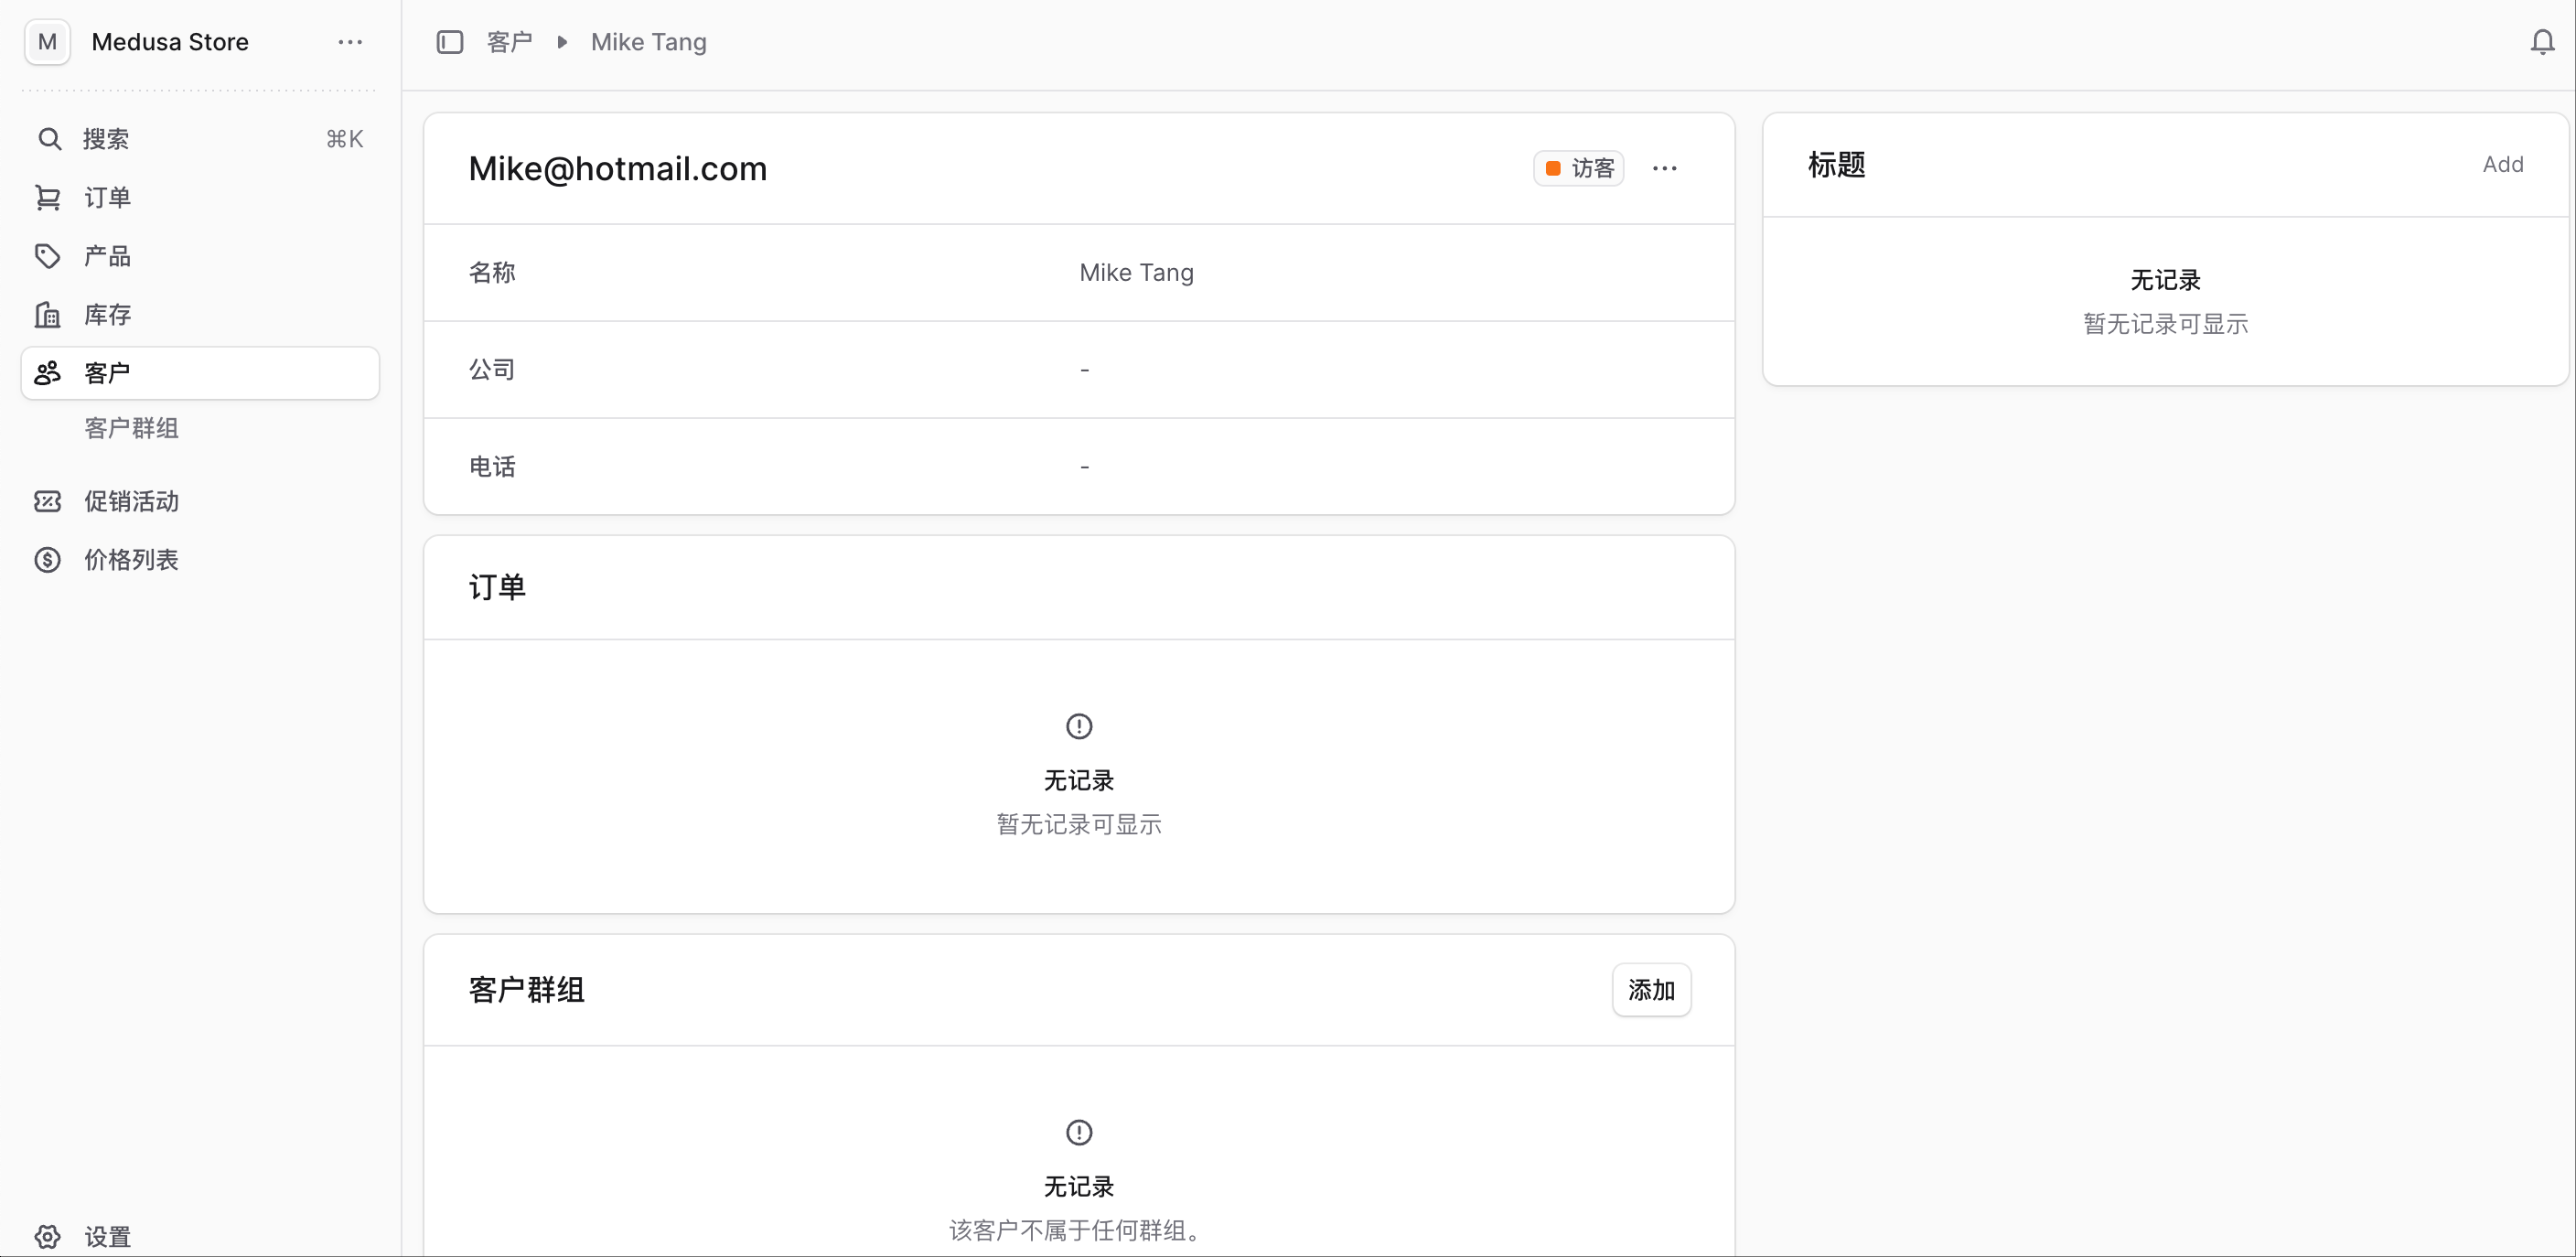This screenshot has height=1257, width=2576.
Task: Click the 公司 field label
Action: coord(492,369)
